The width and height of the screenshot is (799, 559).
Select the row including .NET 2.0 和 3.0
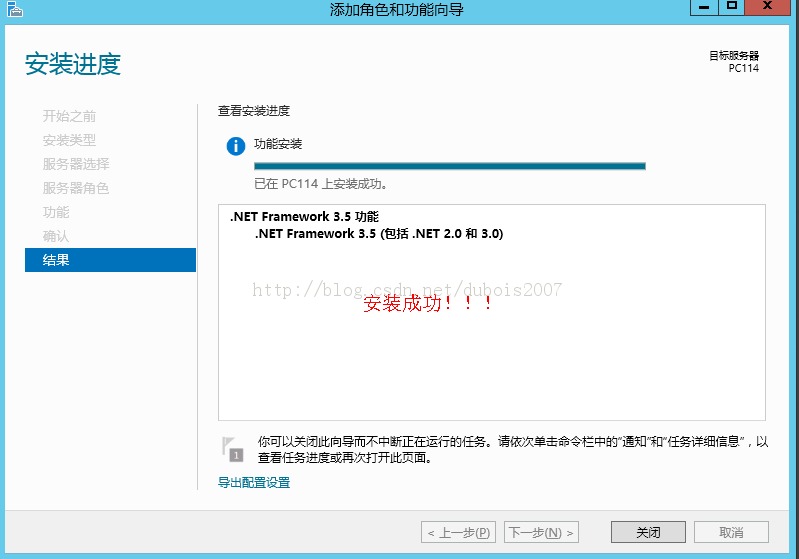379,234
